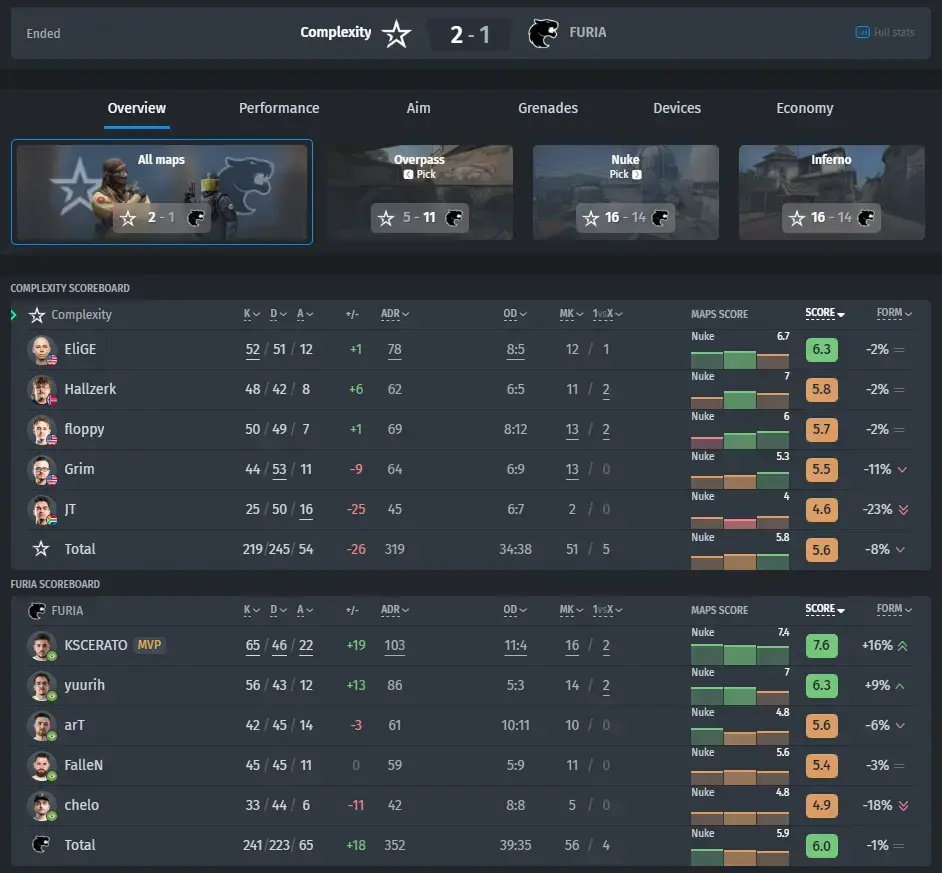Click EliGE's 6.3 score badge
The width and height of the screenshot is (942, 873).
click(821, 350)
